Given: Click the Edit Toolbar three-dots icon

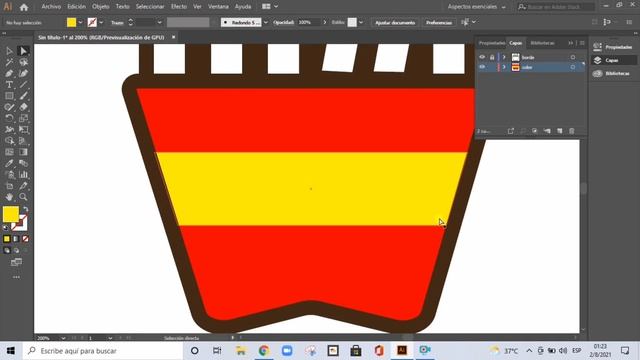Looking at the screenshot, I should click(16, 277).
